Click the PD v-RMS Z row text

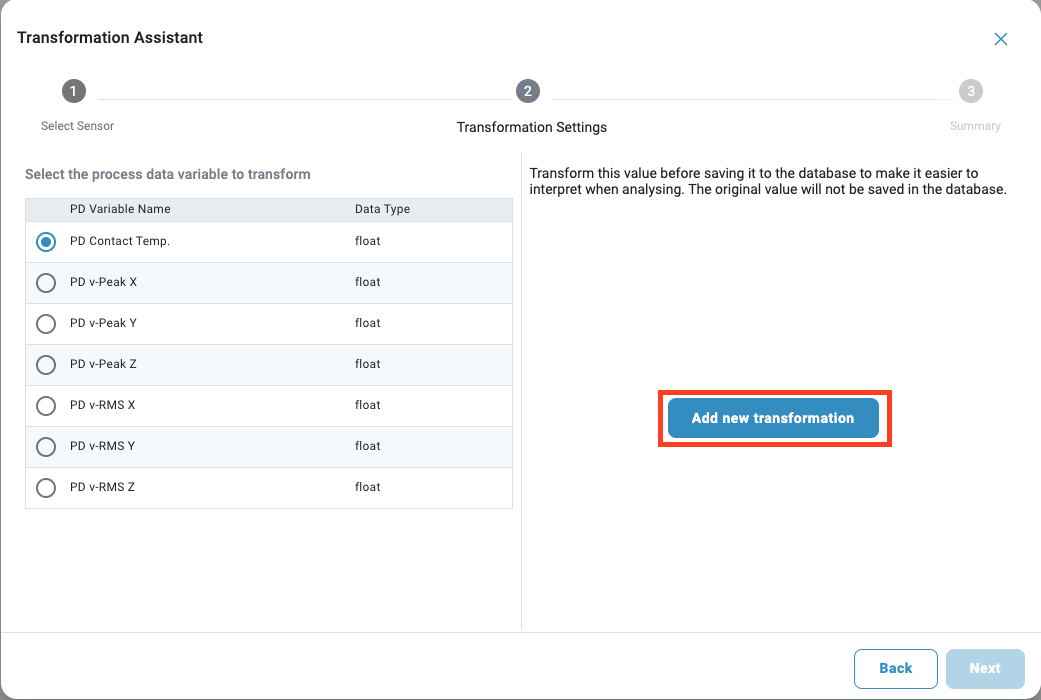pyautogui.click(x=102, y=487)
